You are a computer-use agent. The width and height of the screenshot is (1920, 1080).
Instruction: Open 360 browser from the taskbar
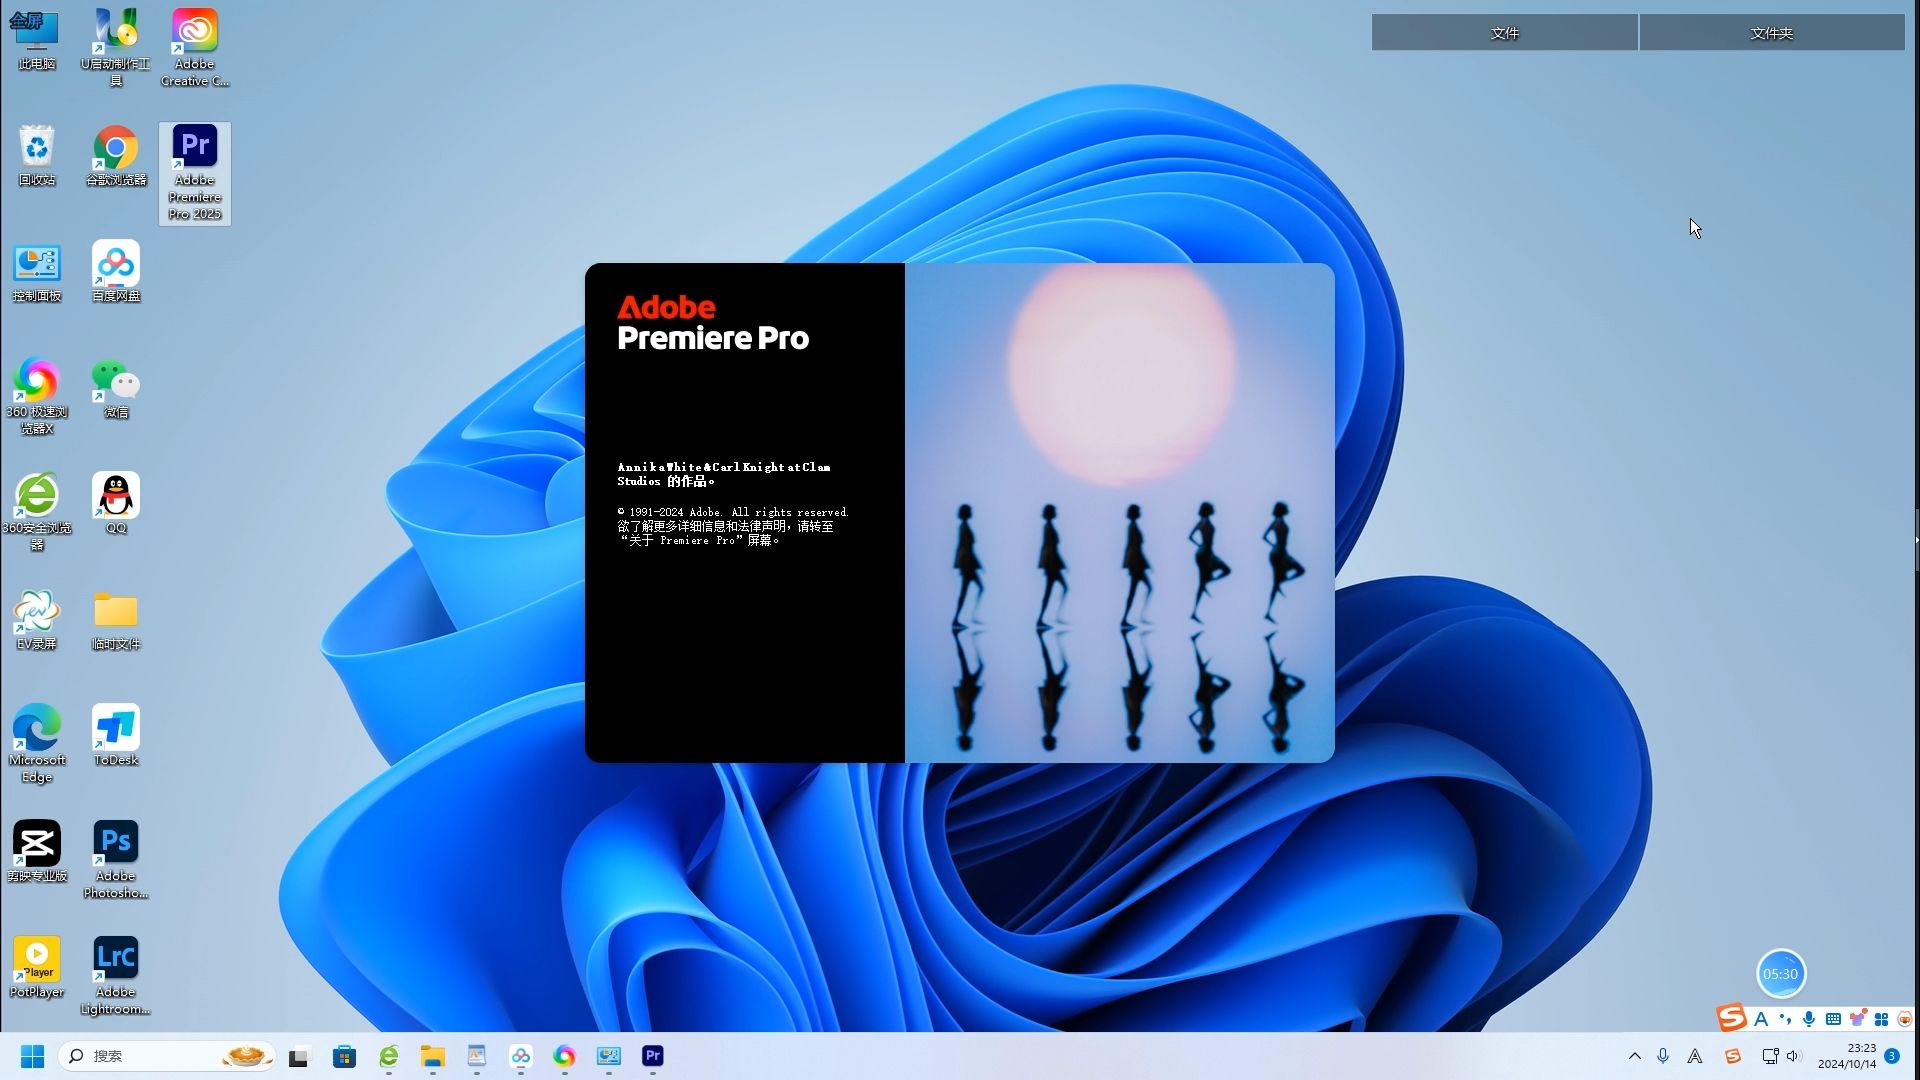388,1056
